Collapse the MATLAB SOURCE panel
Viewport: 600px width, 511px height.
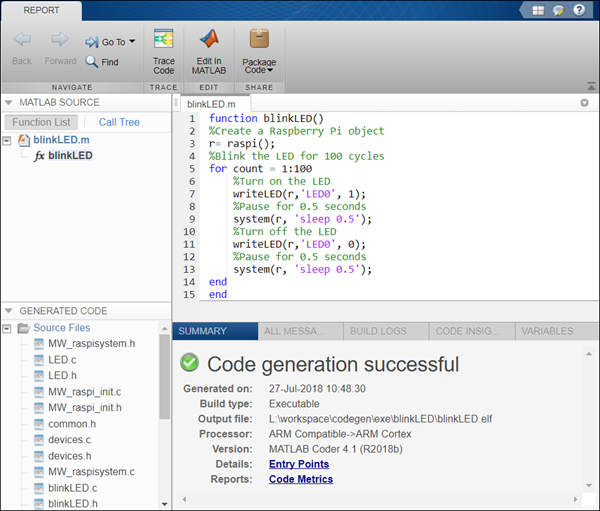click(x=9, y=102)
